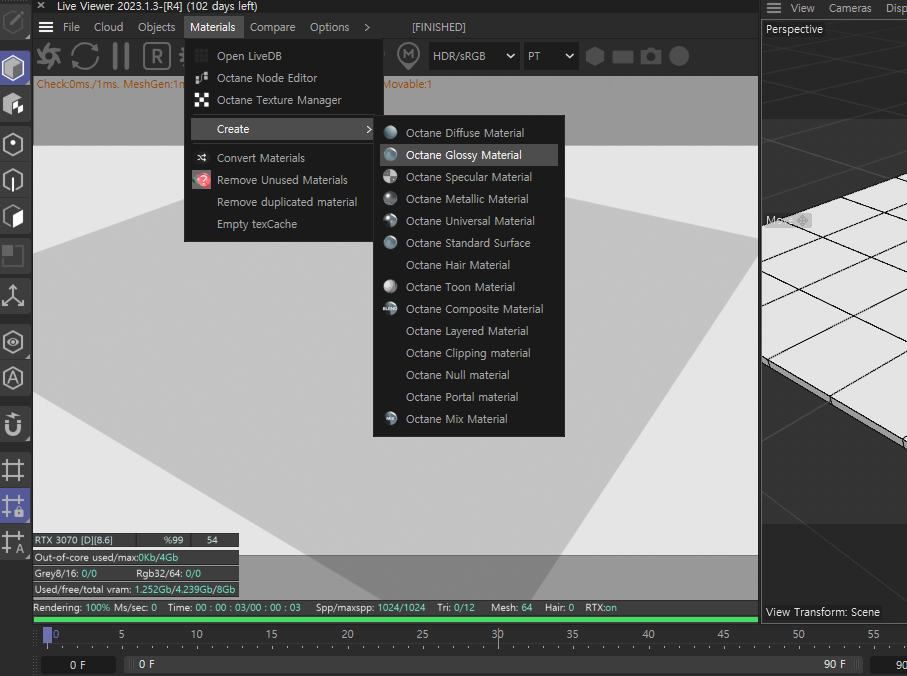Close the Materials menu tab
The width and height of the screenshot is (907, 676).
[x=213, y=27]
